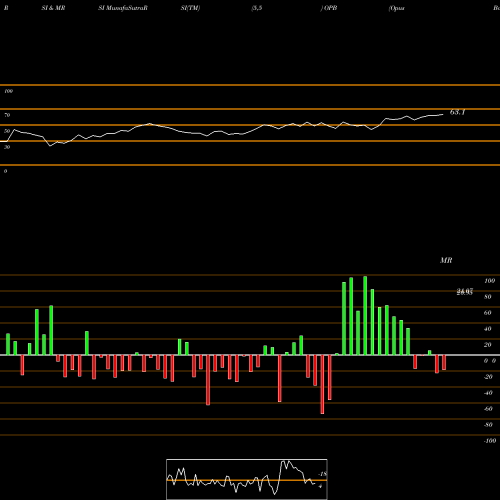Click the overlapping value label near 80 on the MR chart
The width and height of the screenshot is (500, 500).
(x=465, y=292)
